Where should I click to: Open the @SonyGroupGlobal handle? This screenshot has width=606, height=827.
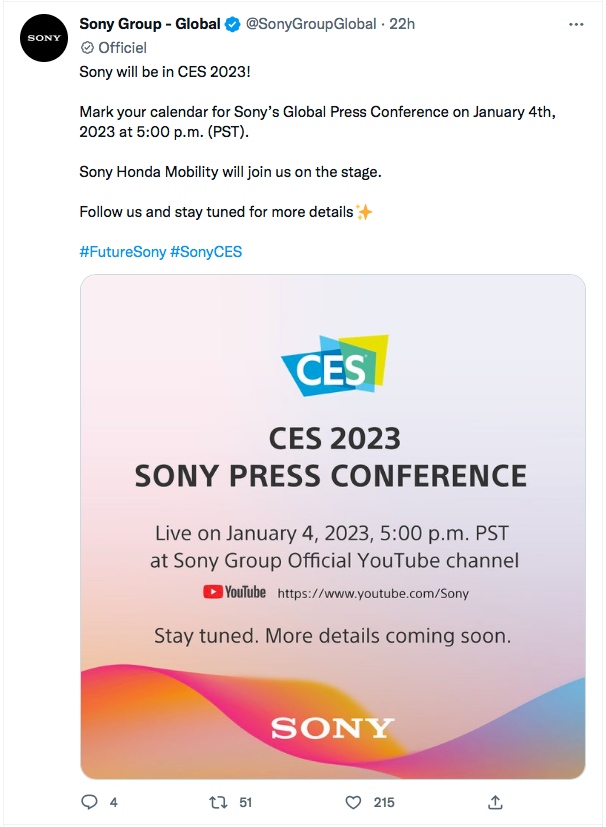point(311,24)
